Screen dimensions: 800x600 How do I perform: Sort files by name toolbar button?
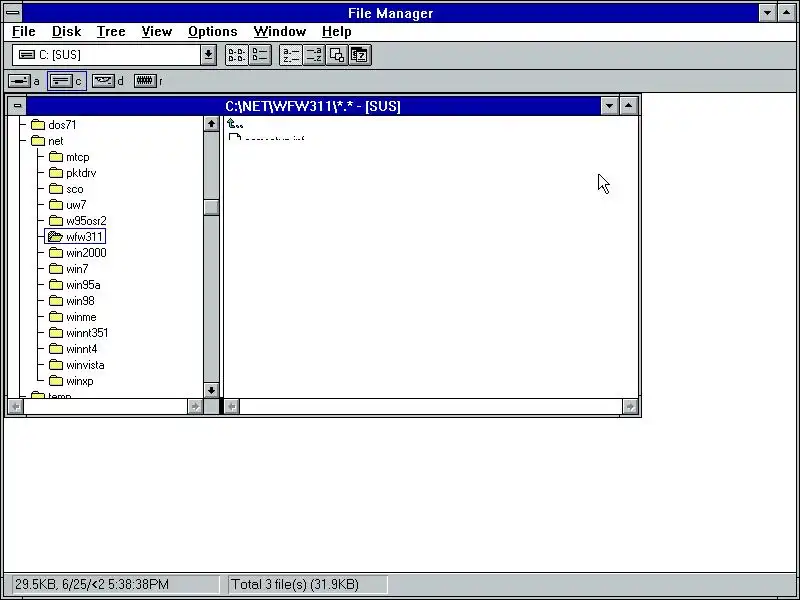click(x=291, y=55)
